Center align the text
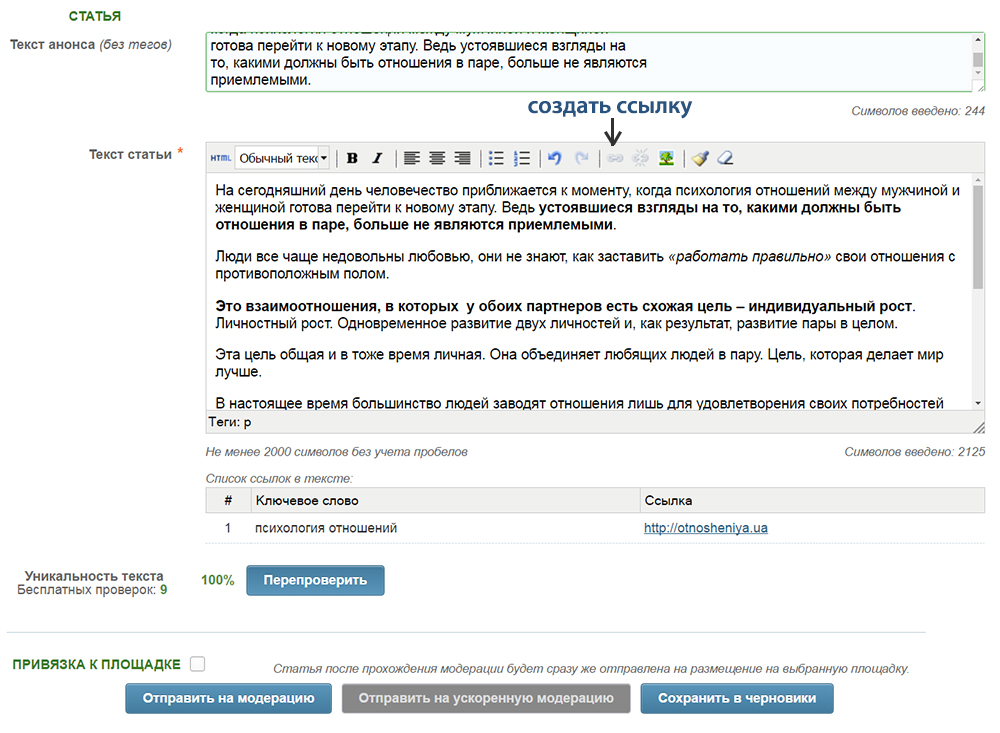This screenshot has height=733, width=1000. tap(437, 158)
